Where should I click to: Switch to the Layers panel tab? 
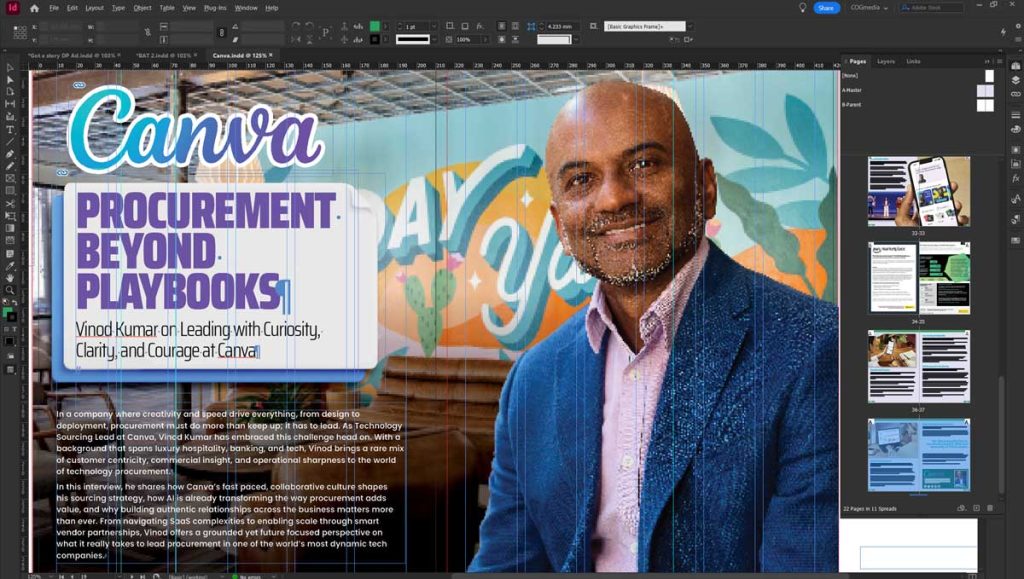coord(886,61)
